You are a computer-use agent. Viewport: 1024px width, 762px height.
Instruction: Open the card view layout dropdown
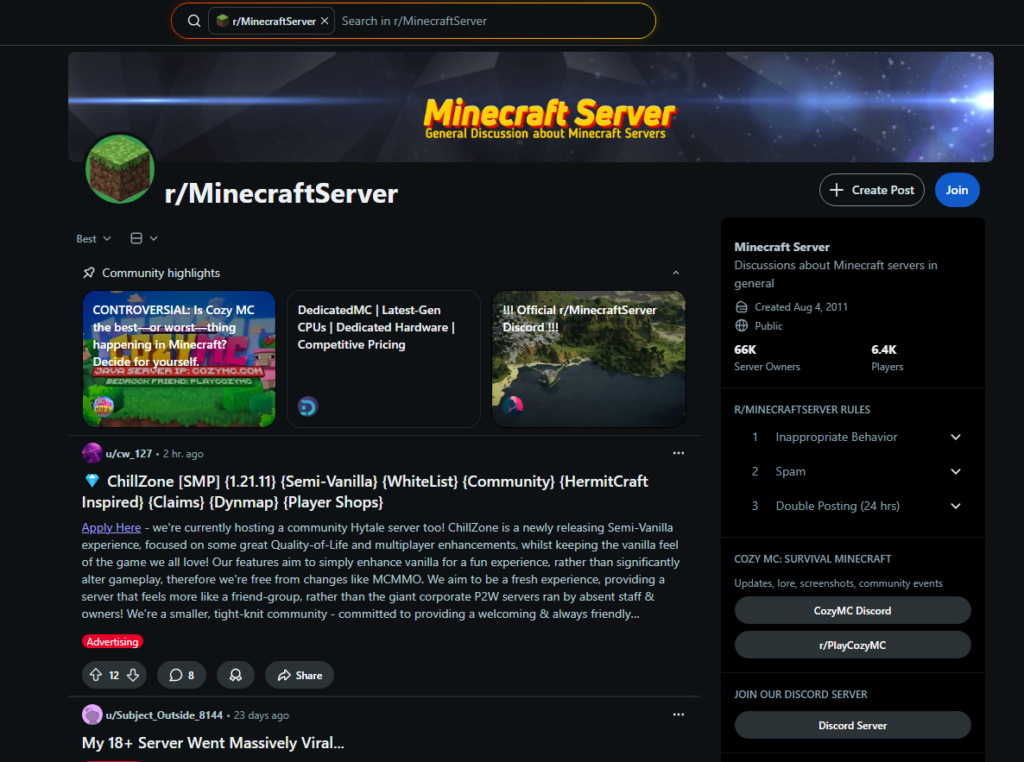[144, 238]
